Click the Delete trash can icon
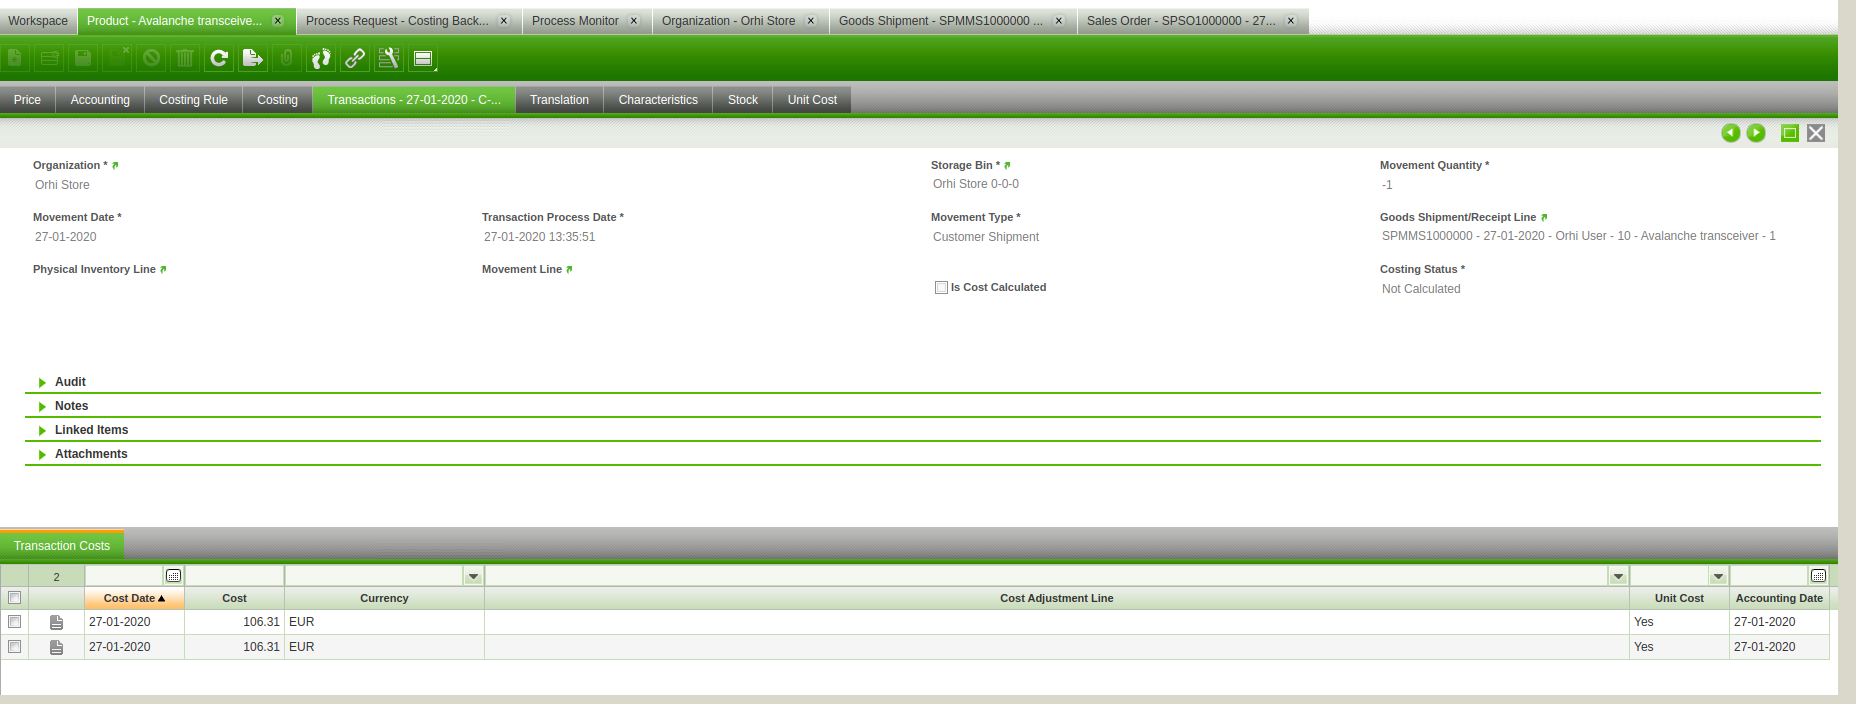 pos(185,58)
